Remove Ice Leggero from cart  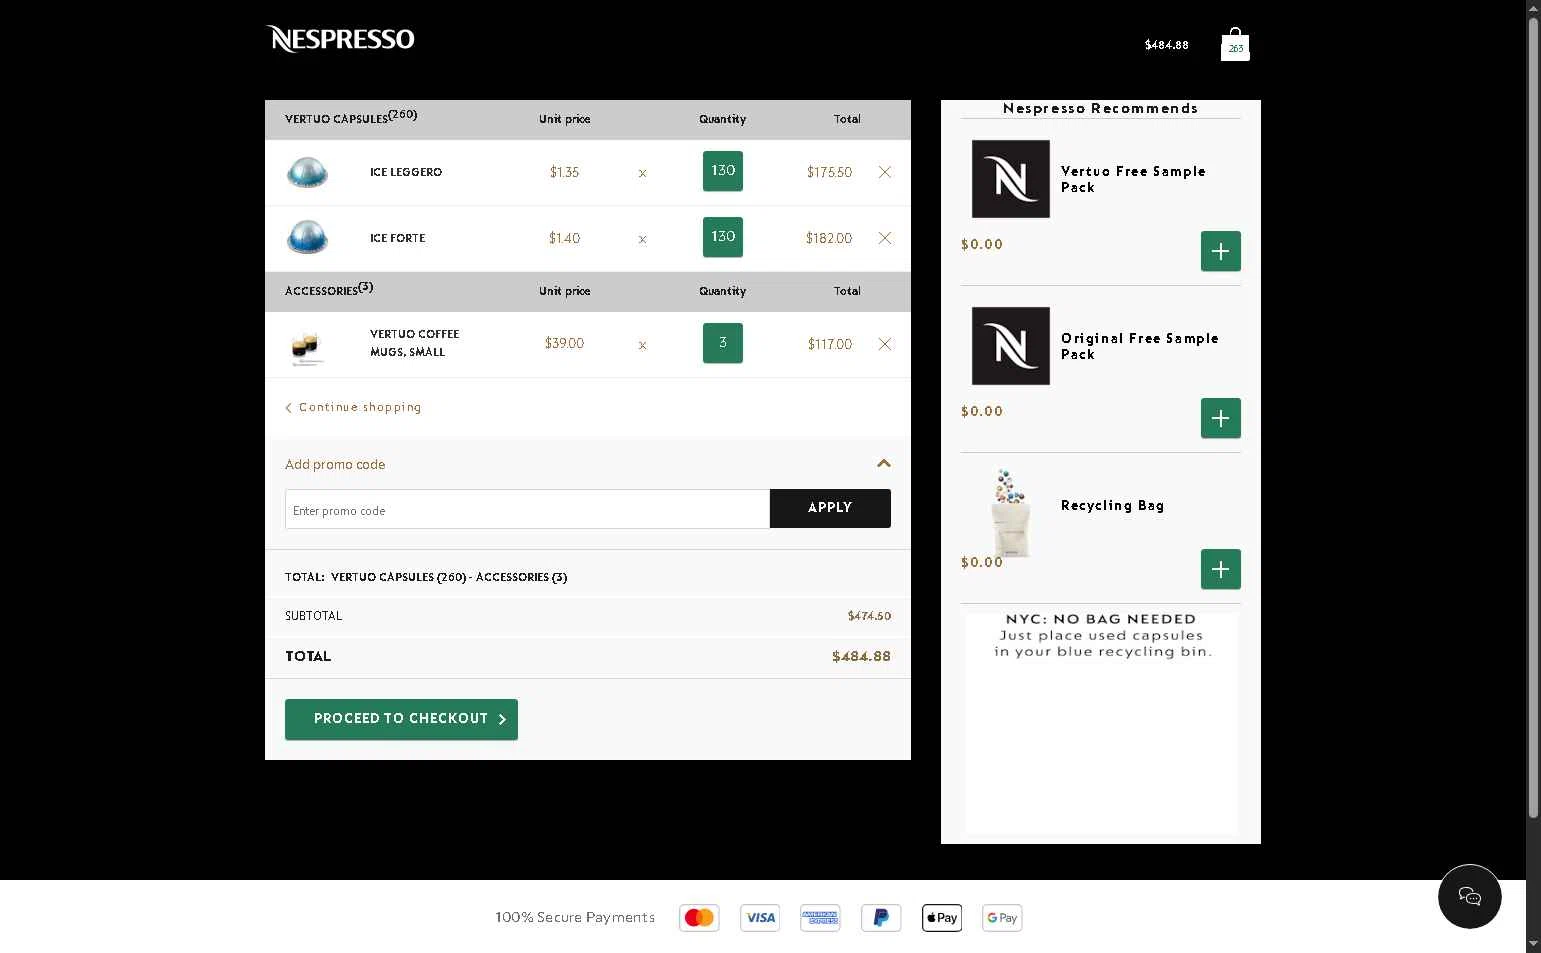[885, 172]
